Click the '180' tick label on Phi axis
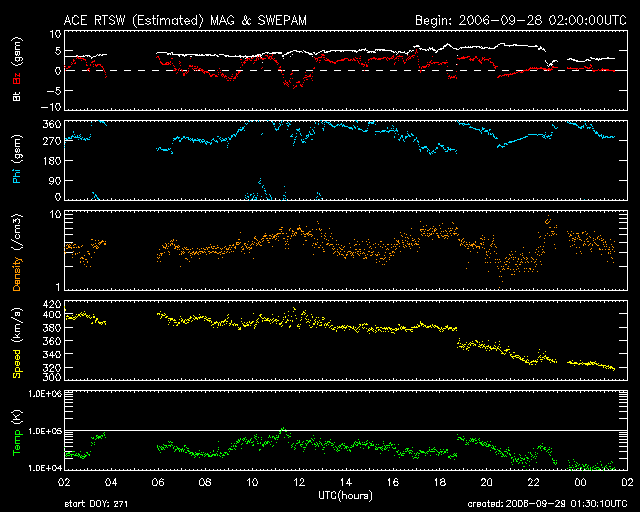This screenshot has height=512, width=640. tap(52, 161)
